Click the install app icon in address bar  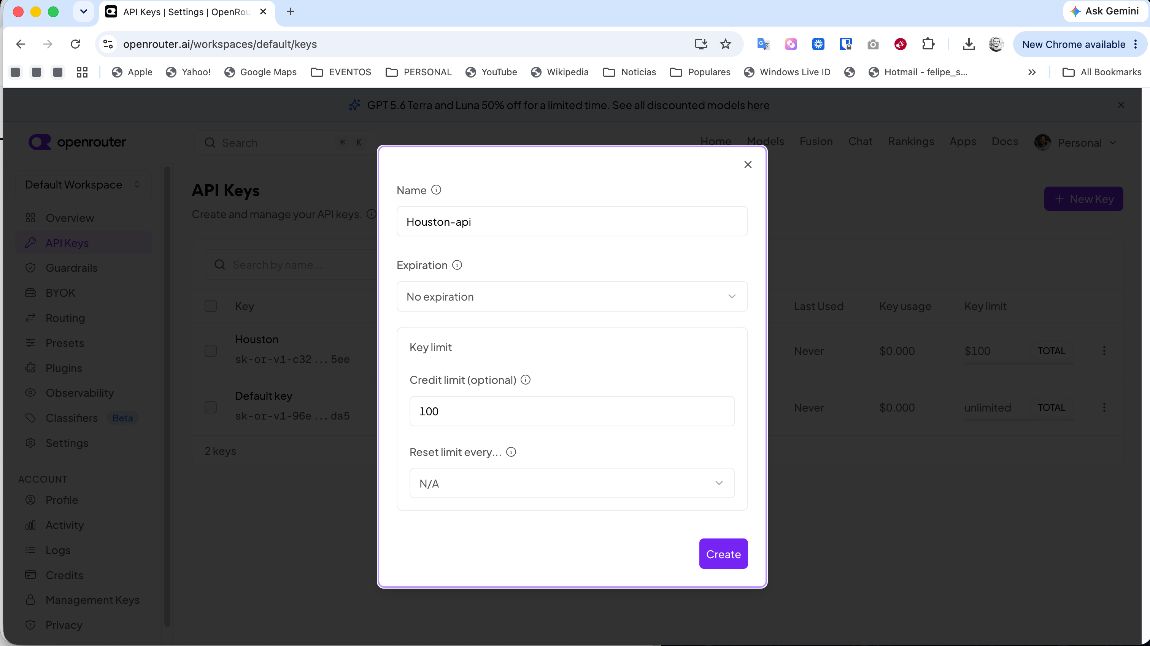click(700, 44)
